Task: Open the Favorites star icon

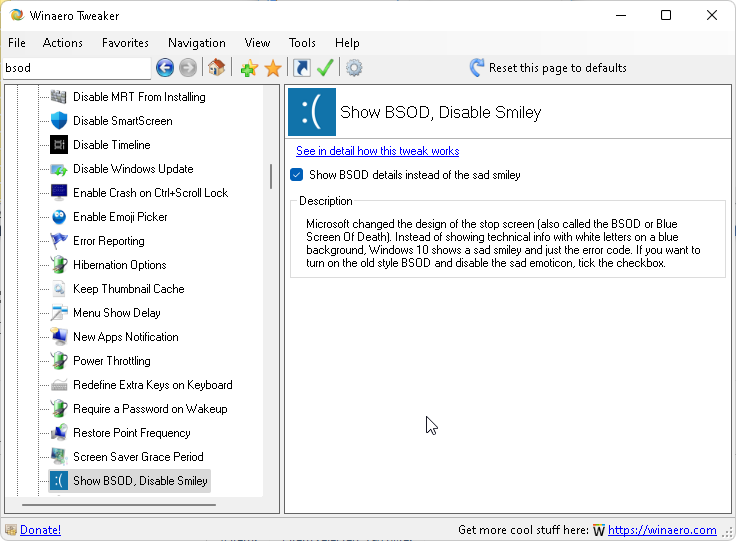Action: [x=273, y=68]
